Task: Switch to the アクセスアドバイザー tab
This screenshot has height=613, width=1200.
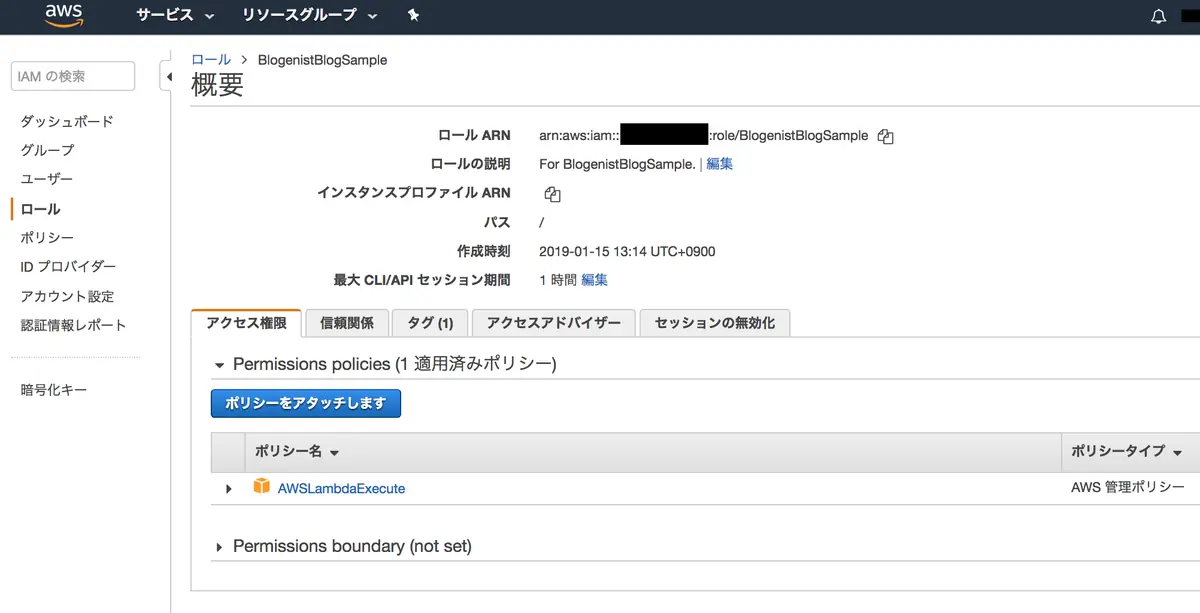Action: coord(554,323)
